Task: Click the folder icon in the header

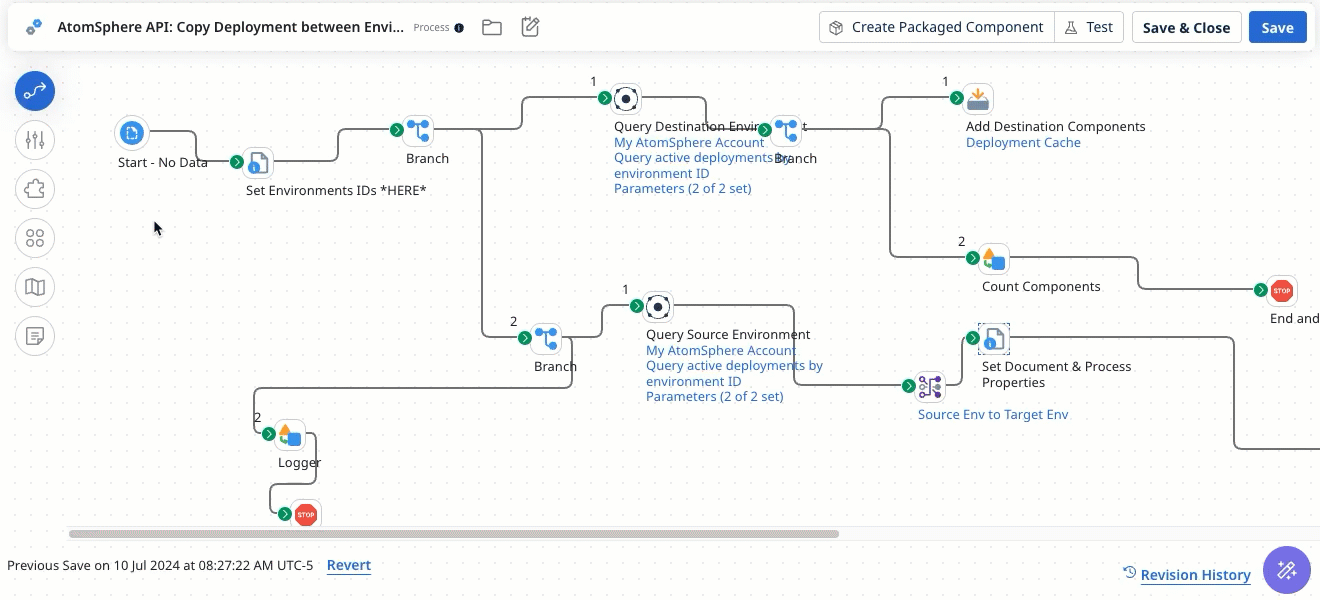Action: pyautogui.click(x=492, y=27)
